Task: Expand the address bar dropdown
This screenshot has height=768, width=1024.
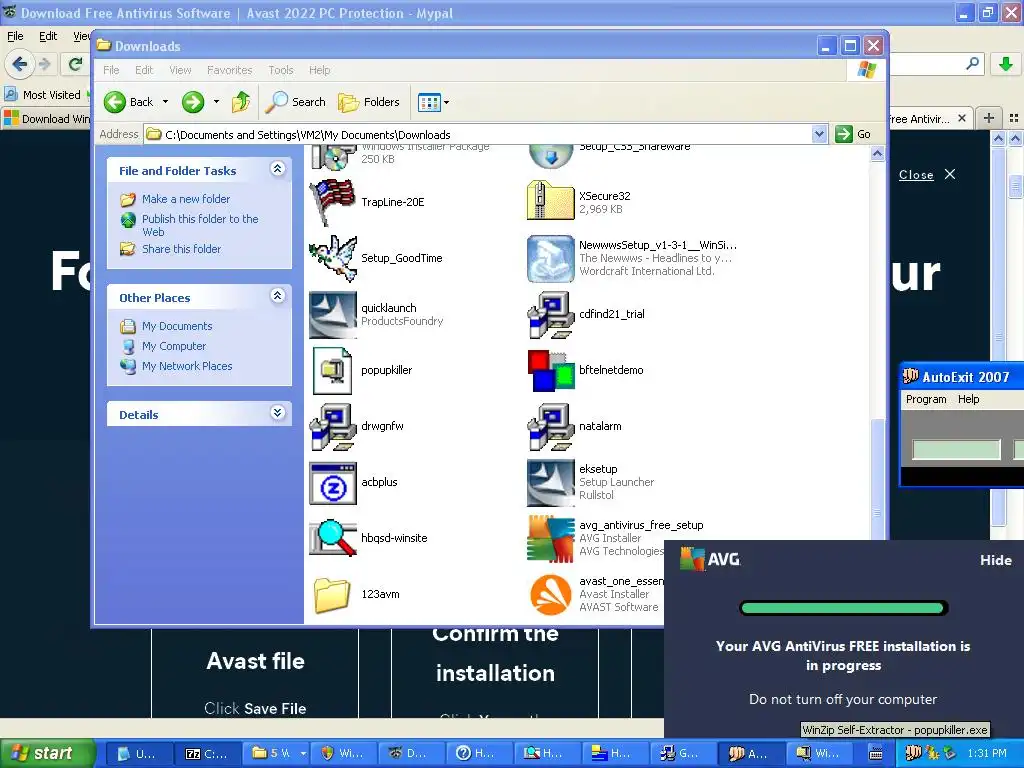Action: (820, 135)
